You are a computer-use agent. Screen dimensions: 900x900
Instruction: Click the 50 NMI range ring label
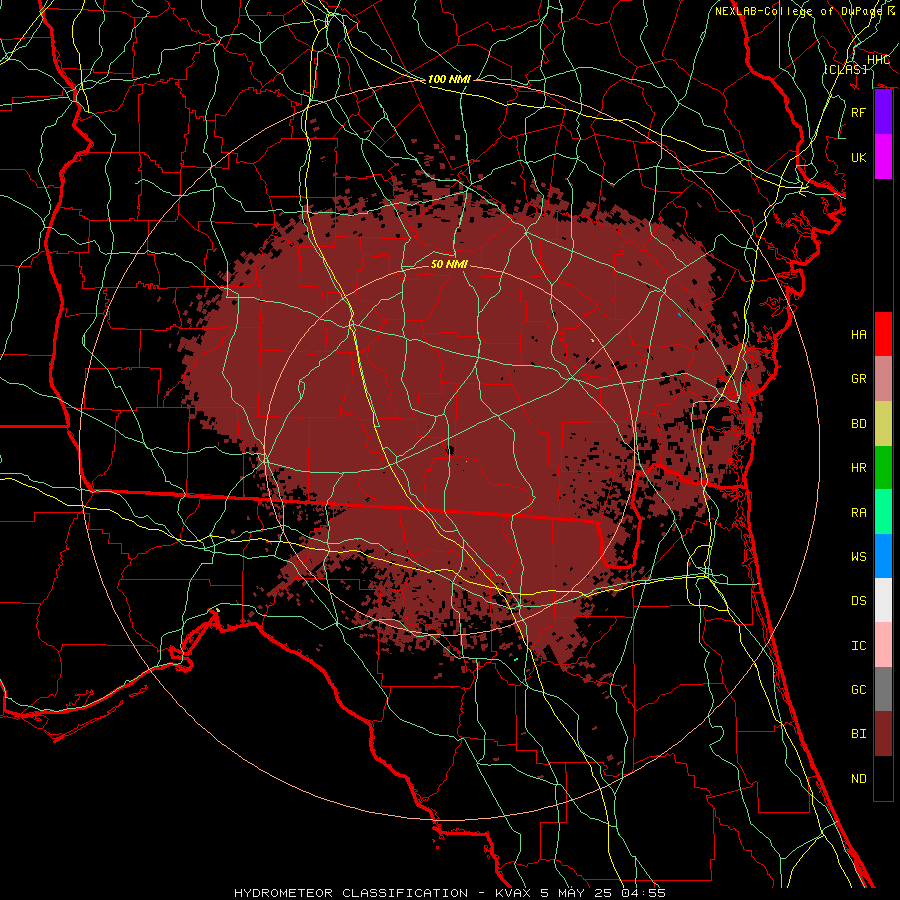[x=449, y=264]
